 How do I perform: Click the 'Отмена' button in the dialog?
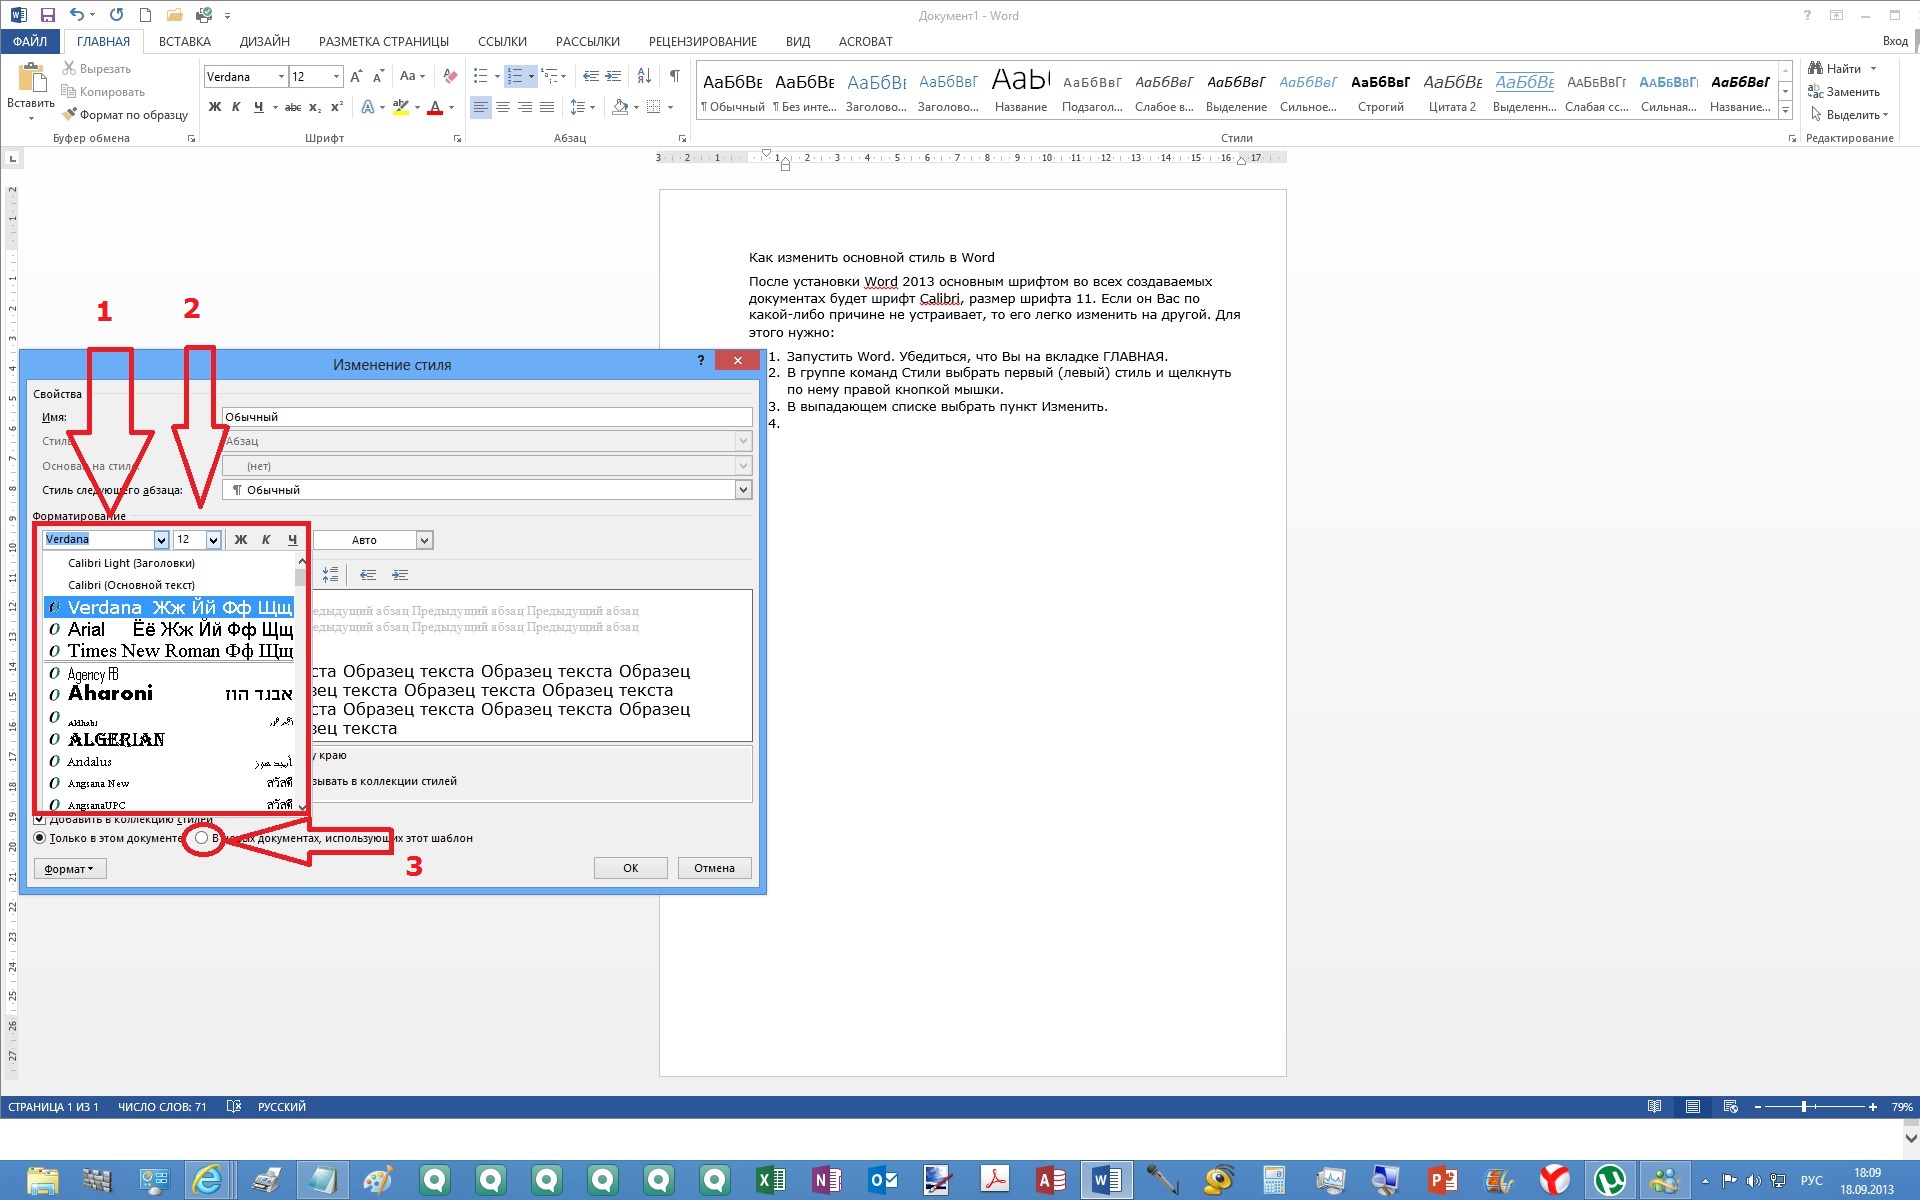pos(715,868)
